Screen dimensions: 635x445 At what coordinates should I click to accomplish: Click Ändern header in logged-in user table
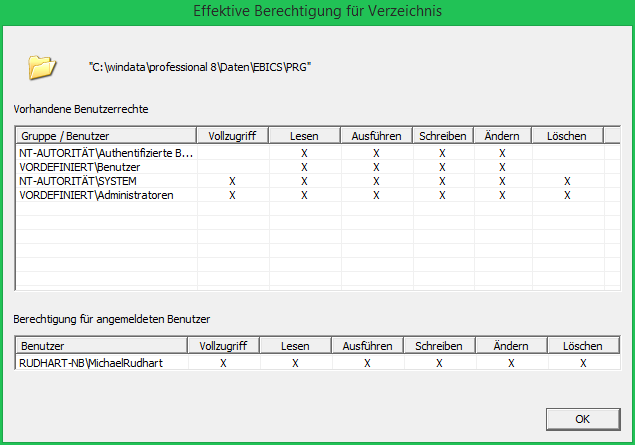tap(511, 346)
